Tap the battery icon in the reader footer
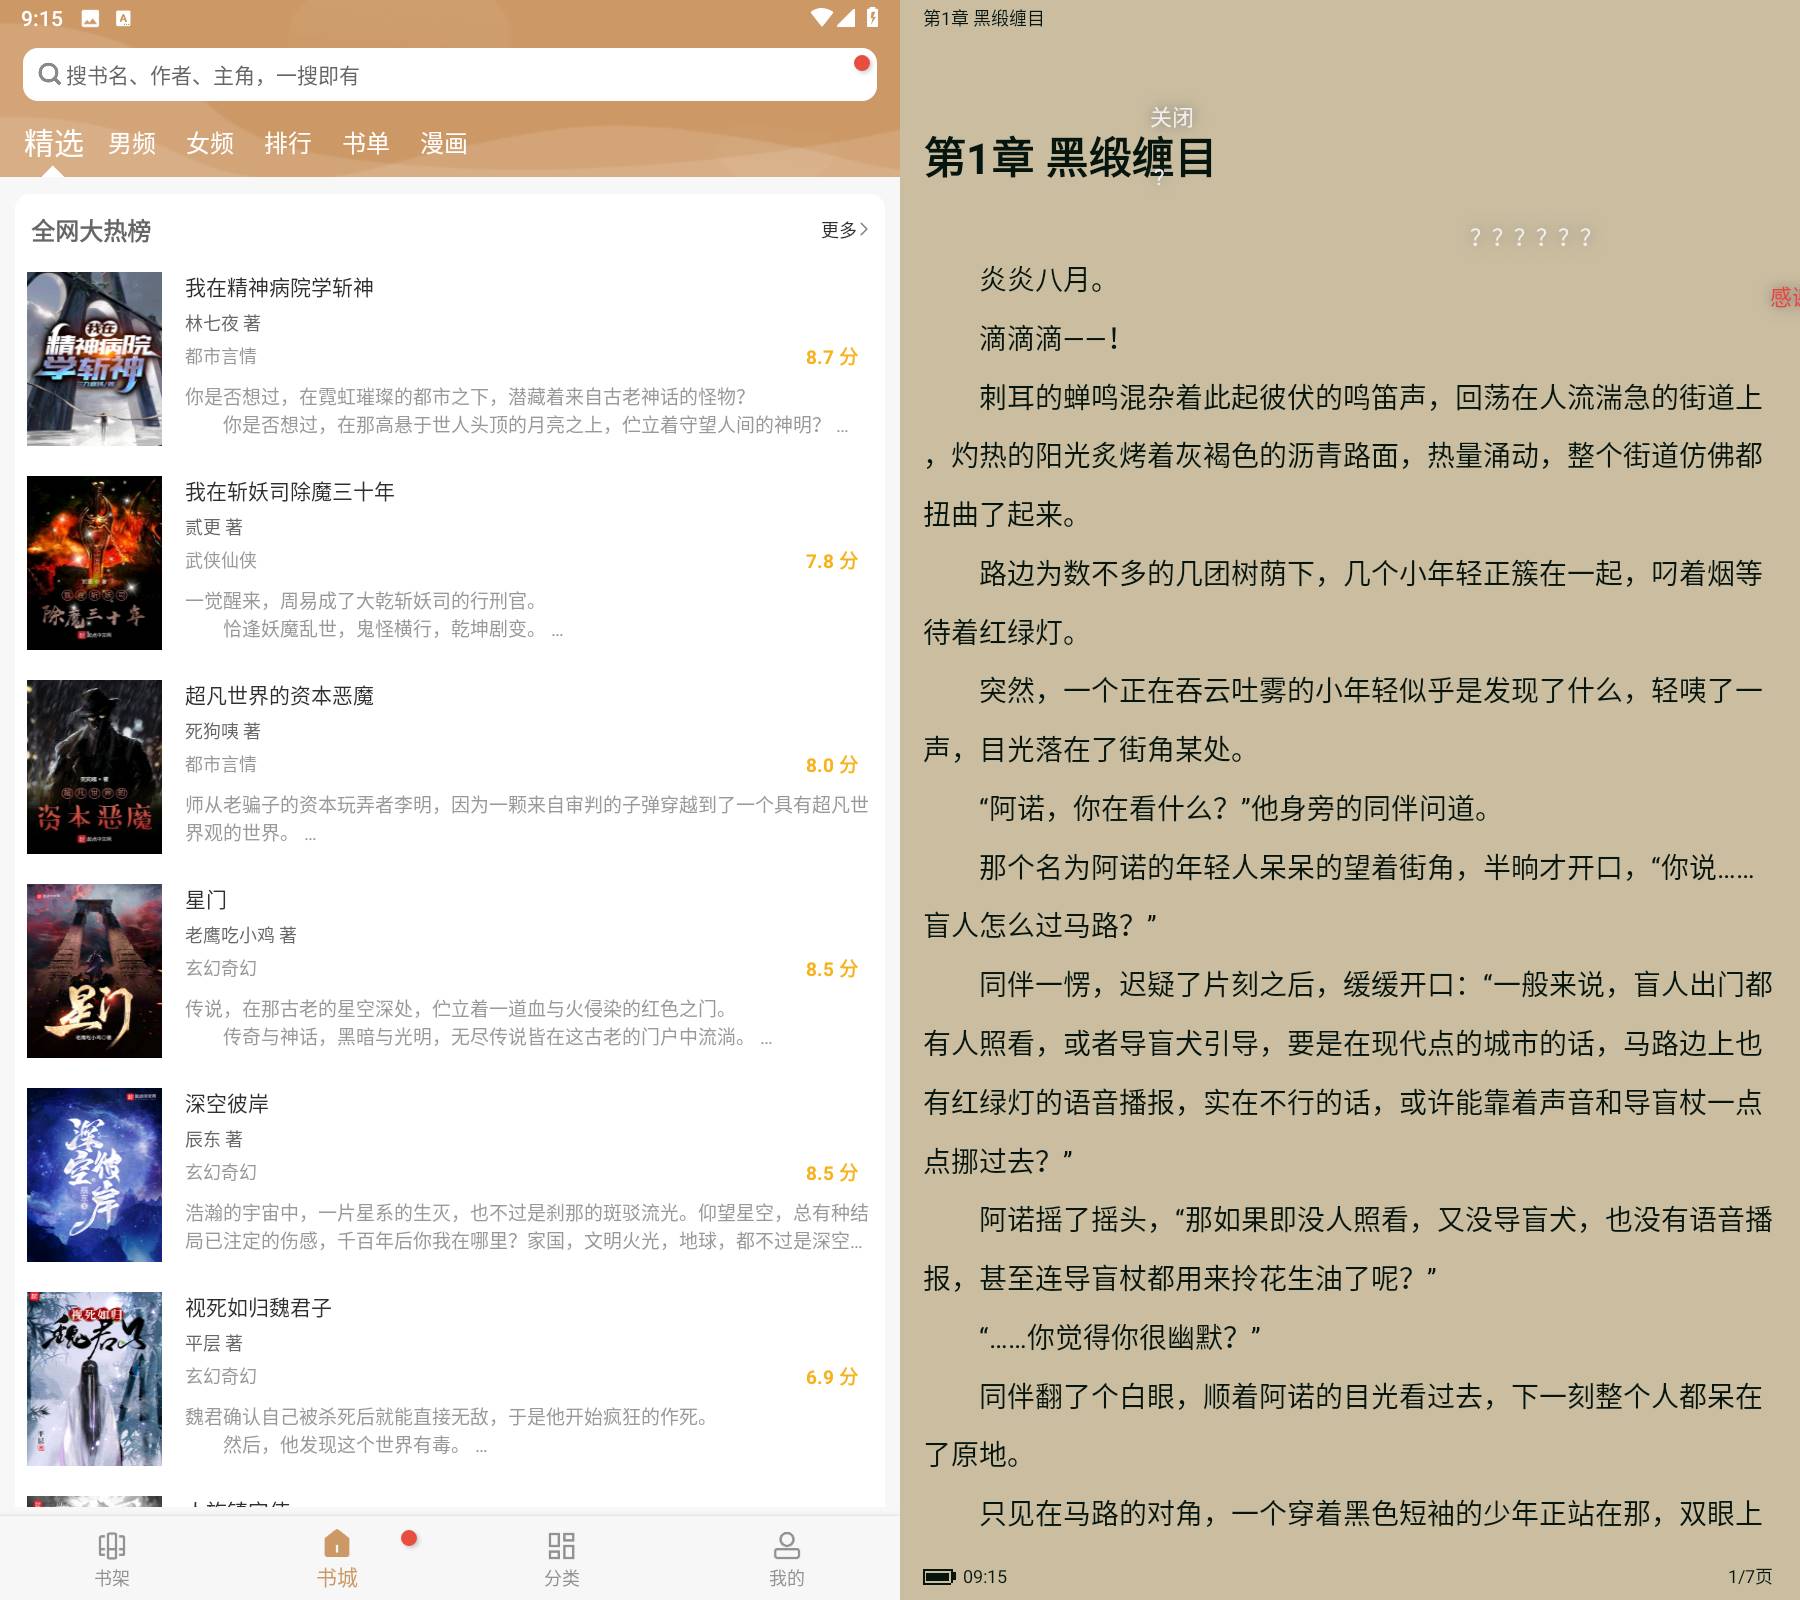 pyautogui.click(x=939, y=1577)
